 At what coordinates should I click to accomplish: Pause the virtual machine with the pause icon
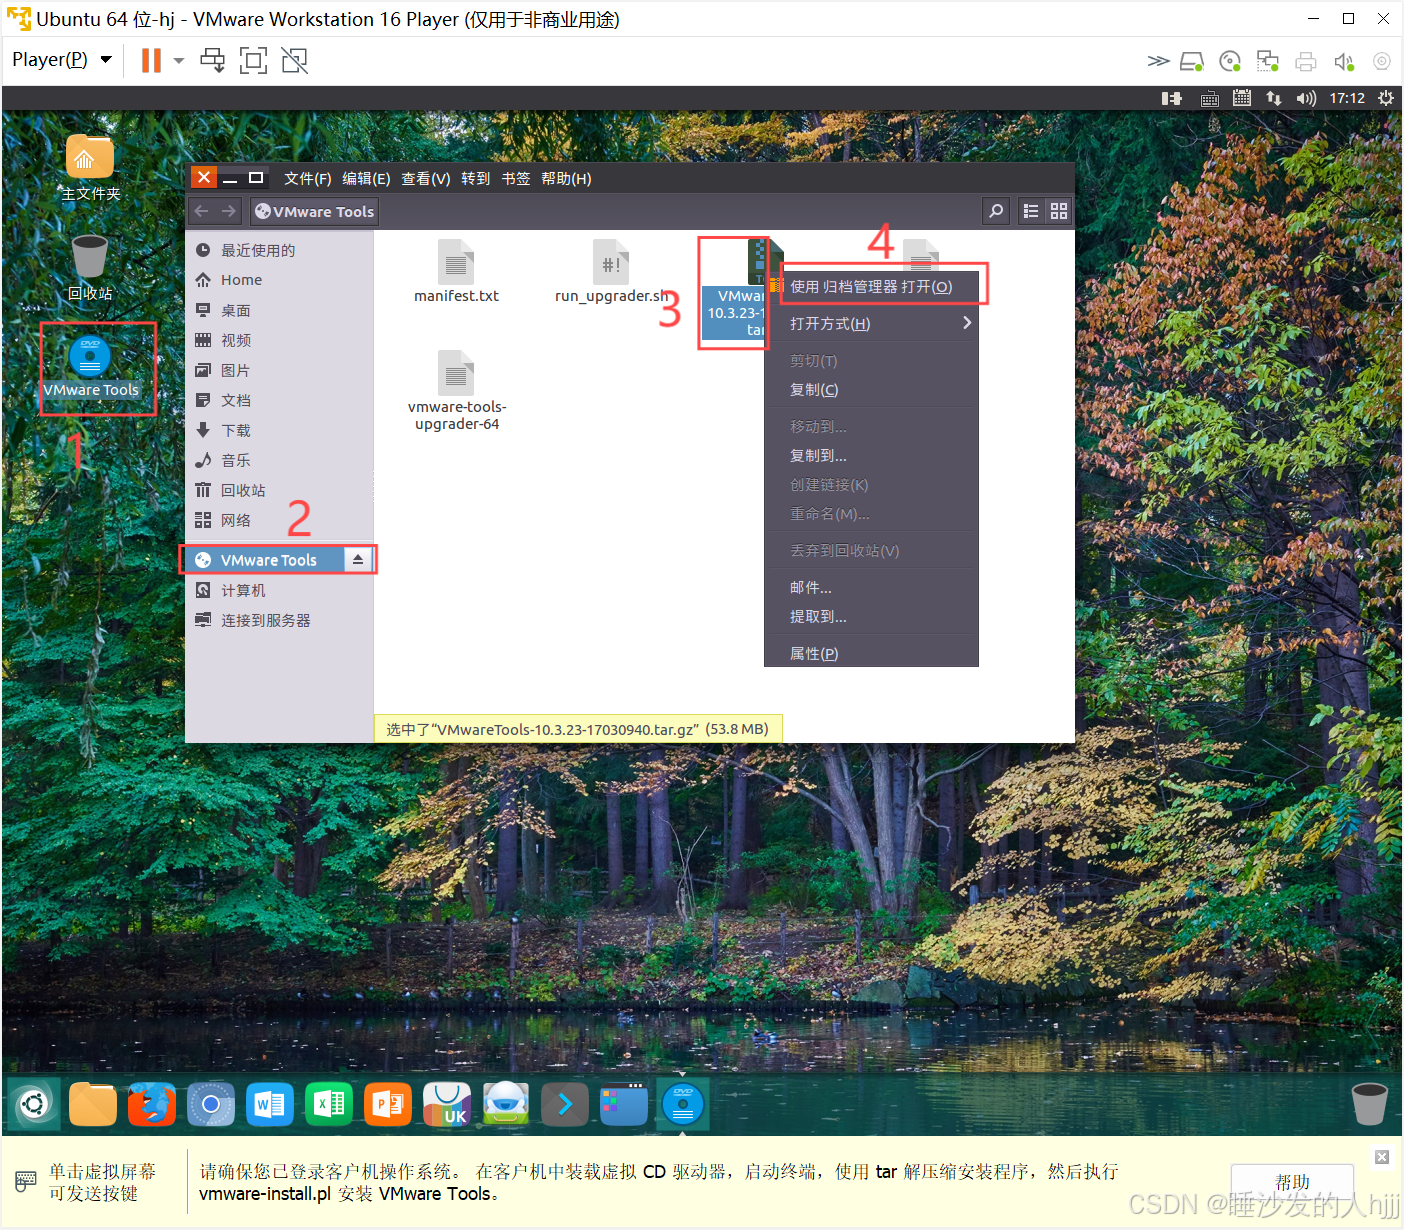point(151,61)
